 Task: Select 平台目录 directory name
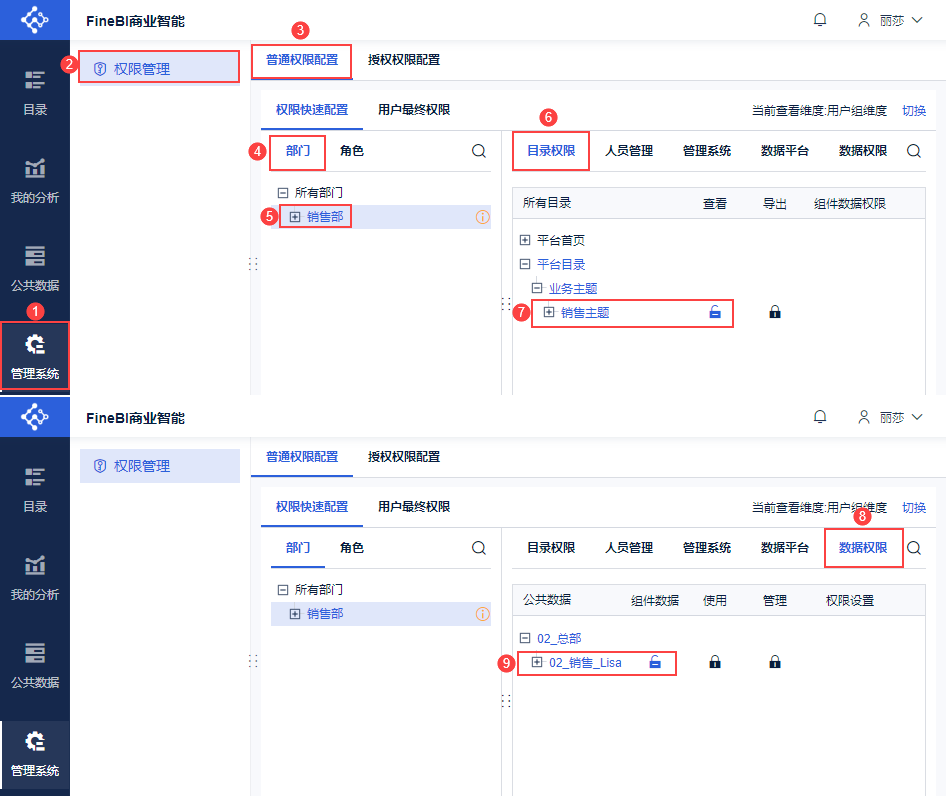coord(561,264)
